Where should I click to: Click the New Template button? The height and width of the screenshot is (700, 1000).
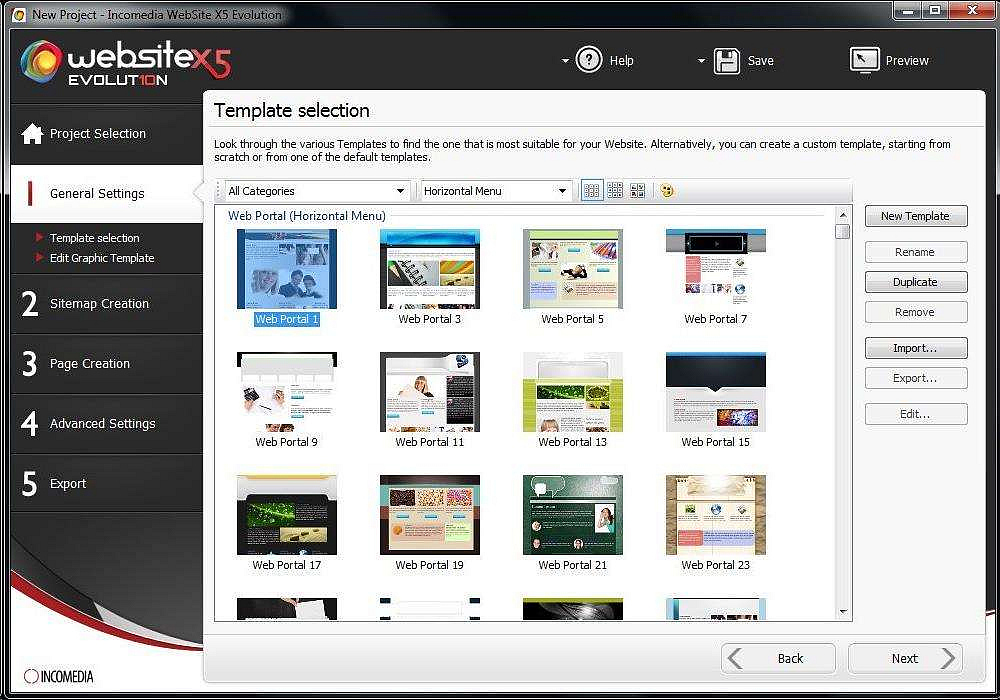pos(915,216)
